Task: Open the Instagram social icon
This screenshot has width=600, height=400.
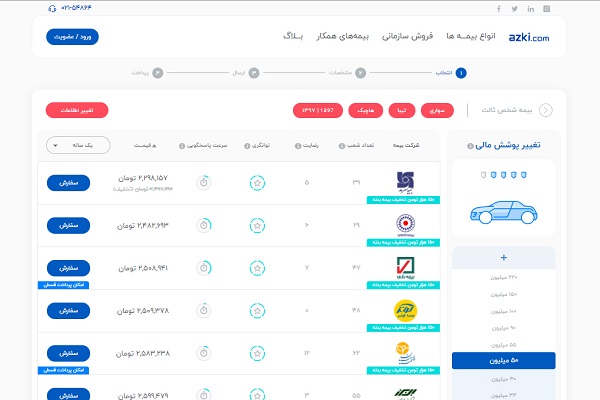Action: point(547,9)
